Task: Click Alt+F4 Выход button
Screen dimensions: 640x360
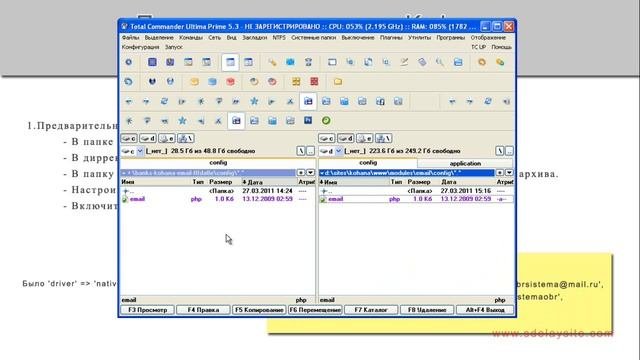Action: coord(484,310)
